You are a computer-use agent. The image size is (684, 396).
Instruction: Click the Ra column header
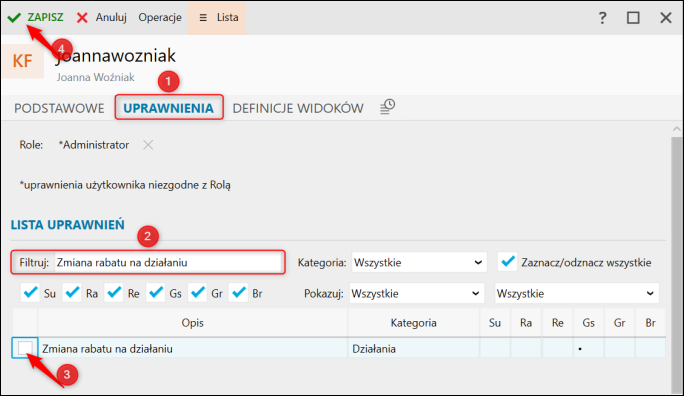click(x=526, y=323)
